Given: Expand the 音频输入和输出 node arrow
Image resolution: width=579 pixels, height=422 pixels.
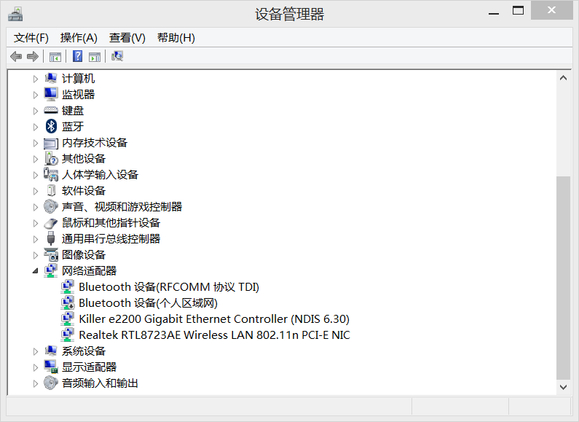Looking at the screenshot, I should [x=35, y=384].
